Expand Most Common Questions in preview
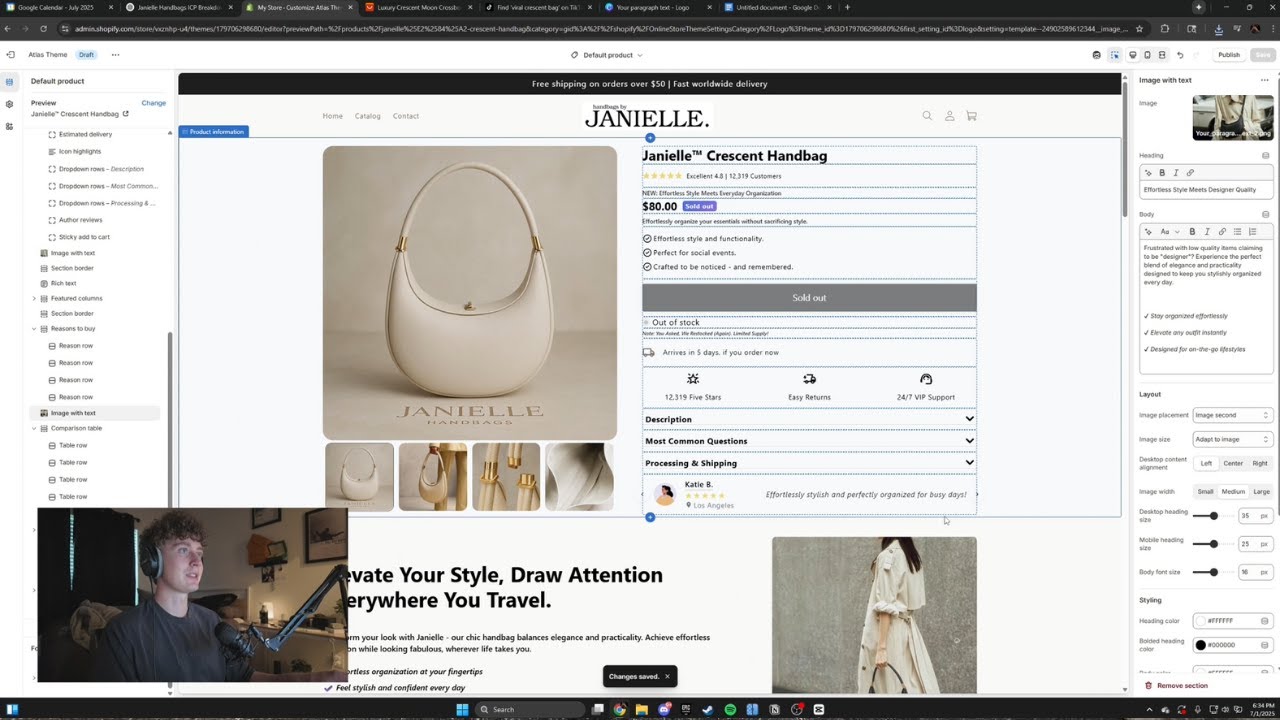Screen dimensions: 1280x720 [x=809, y=441]
